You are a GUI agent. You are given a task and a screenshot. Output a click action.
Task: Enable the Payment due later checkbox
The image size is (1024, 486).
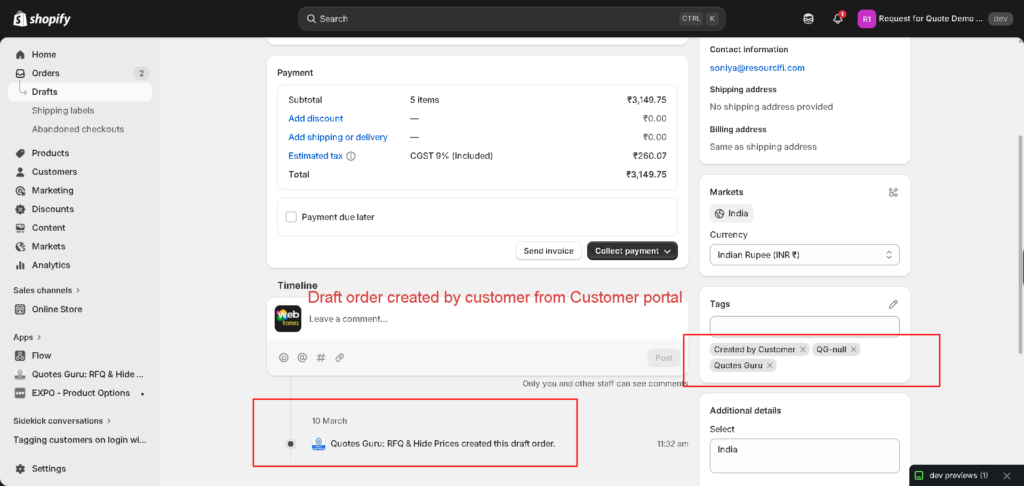[291, 217]
